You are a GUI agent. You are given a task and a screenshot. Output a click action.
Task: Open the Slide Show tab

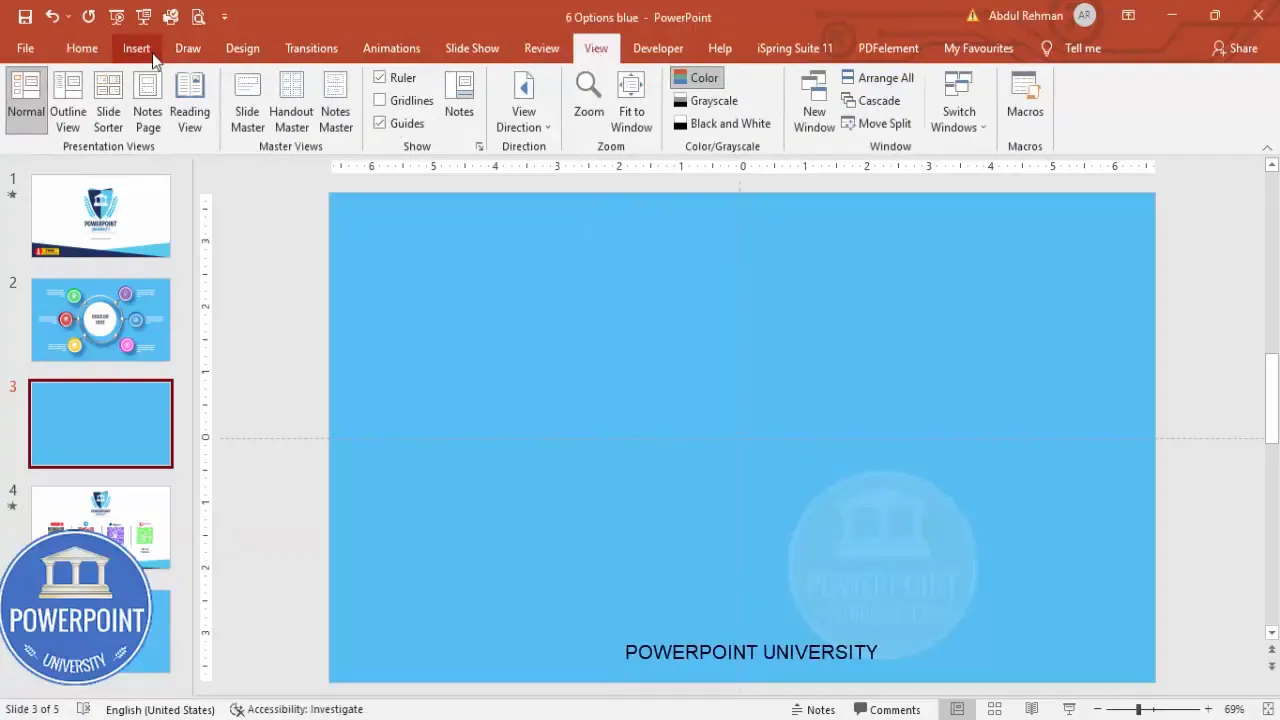point(472,48)
